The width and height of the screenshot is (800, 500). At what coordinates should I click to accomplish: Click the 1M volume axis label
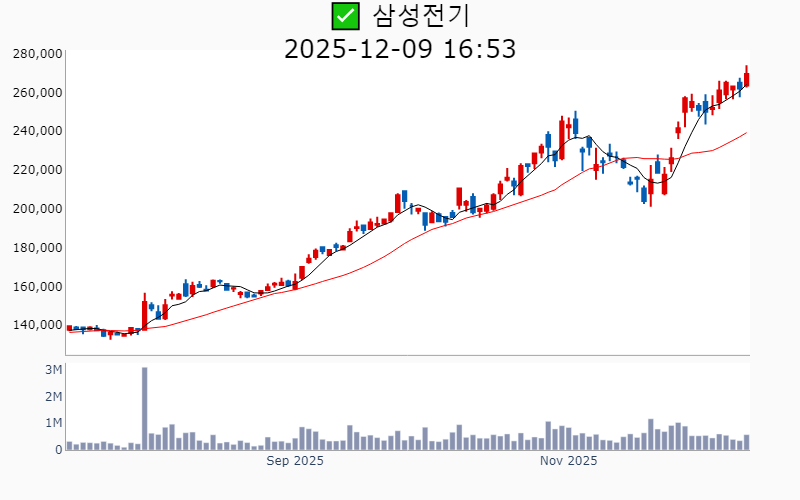pos(54,423)
